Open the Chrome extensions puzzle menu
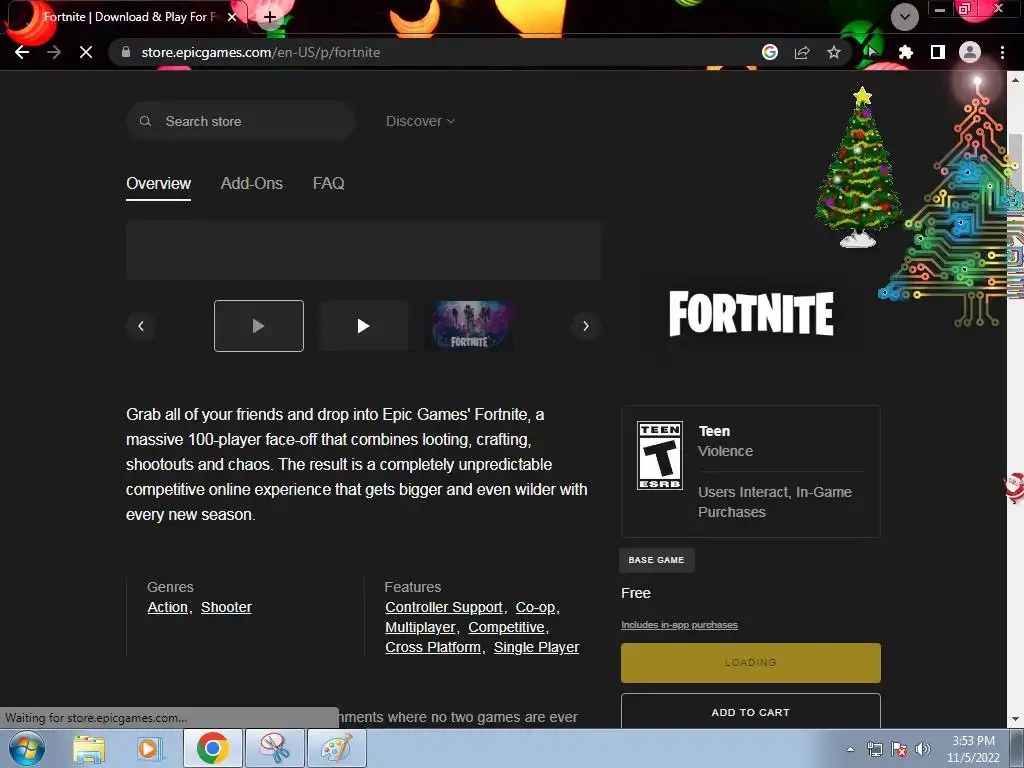 click(x=905, y=52)
